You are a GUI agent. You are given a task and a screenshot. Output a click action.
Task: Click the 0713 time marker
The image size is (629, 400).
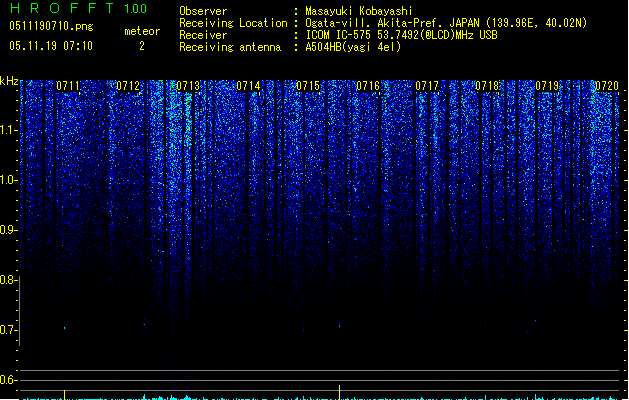(x=188, y=86)
